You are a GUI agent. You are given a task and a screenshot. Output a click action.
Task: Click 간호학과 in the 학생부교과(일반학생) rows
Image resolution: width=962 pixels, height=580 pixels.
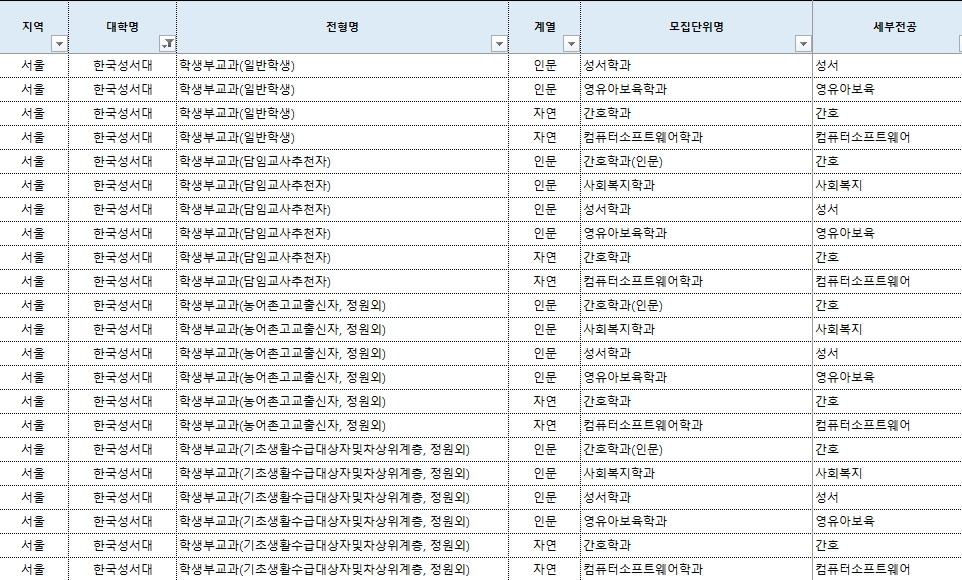coord(607,113)
